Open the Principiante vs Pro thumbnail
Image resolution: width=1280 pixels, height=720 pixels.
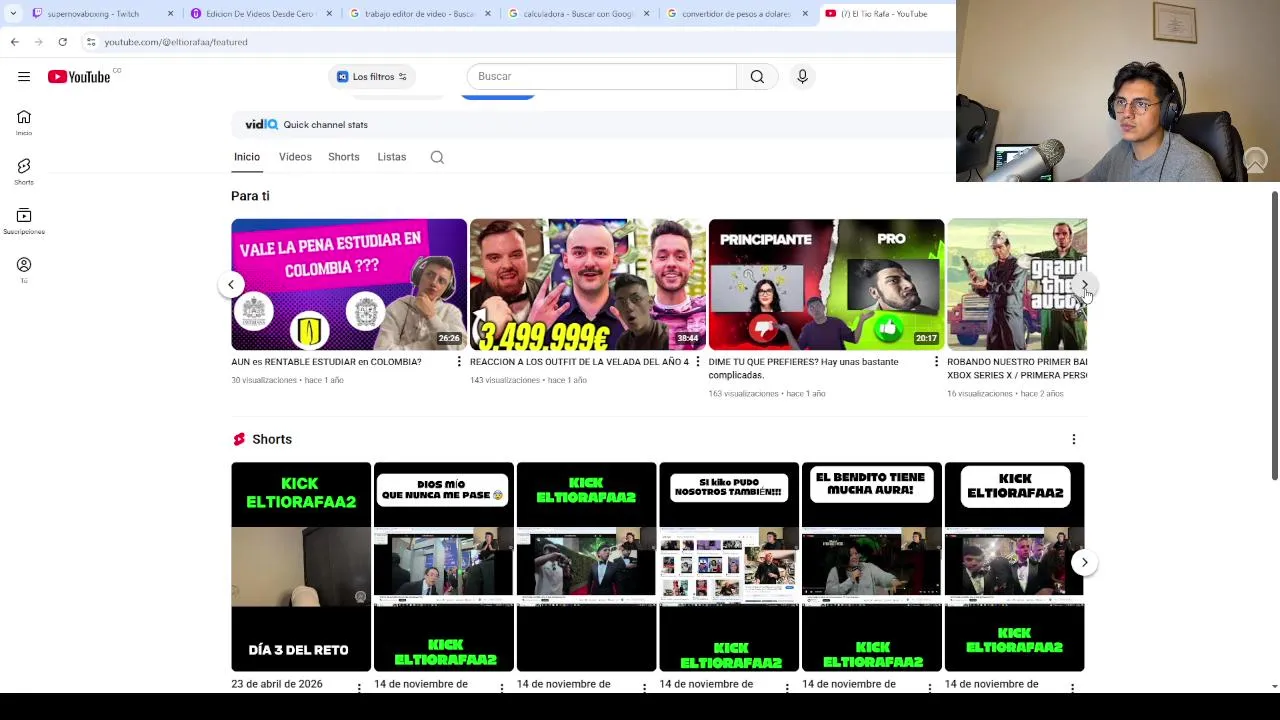click(826, 285)
